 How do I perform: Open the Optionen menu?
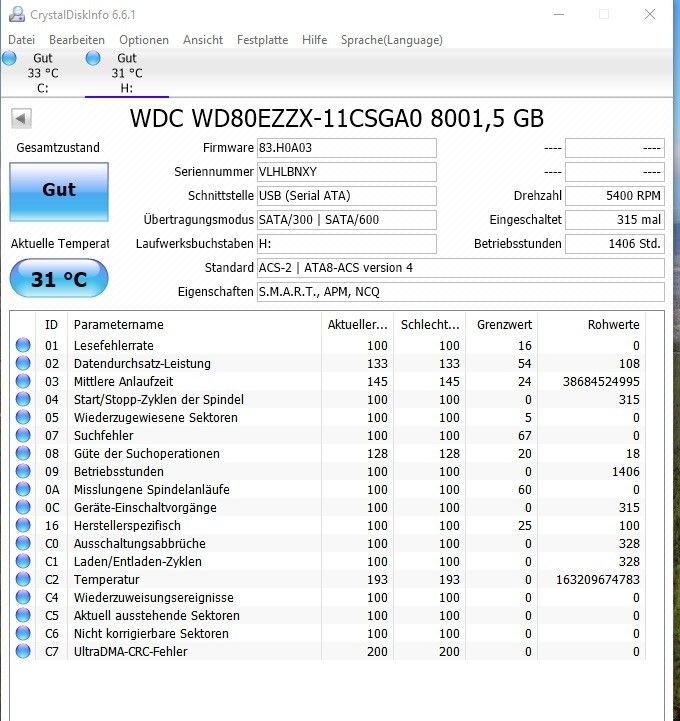144,40
